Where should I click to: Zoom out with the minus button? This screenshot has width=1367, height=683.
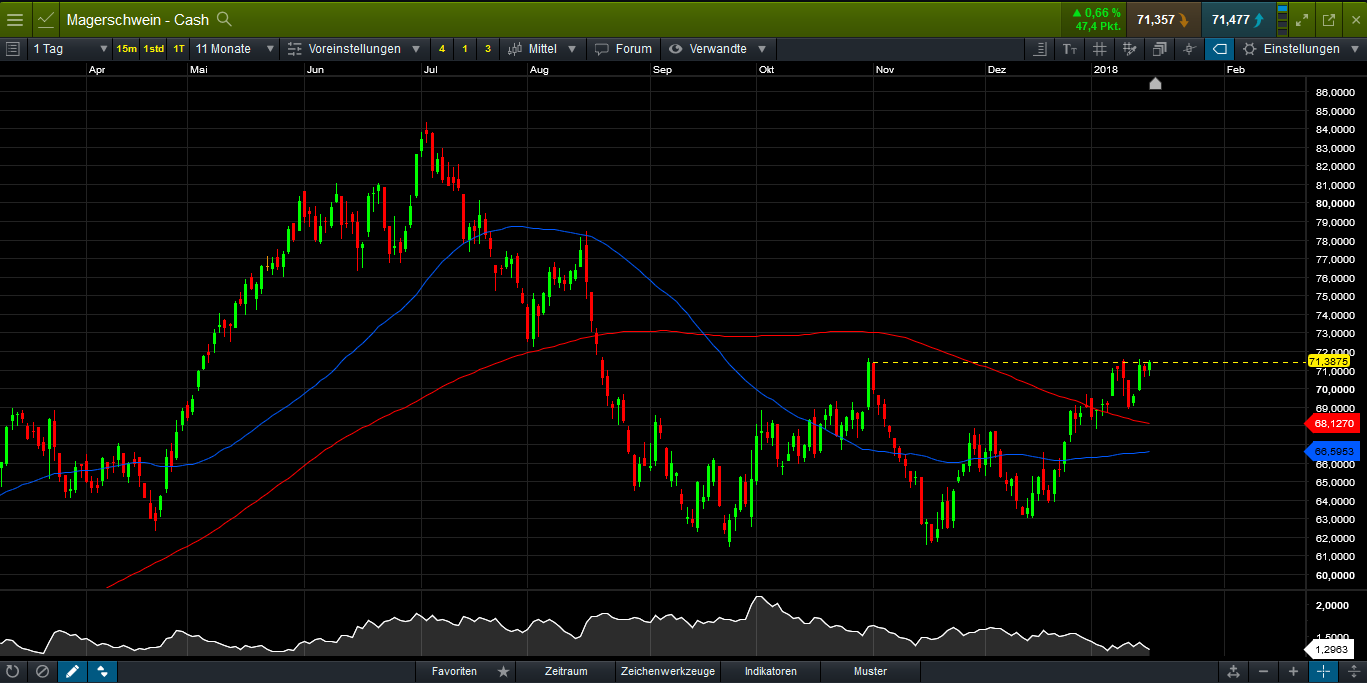(1264, 671)
